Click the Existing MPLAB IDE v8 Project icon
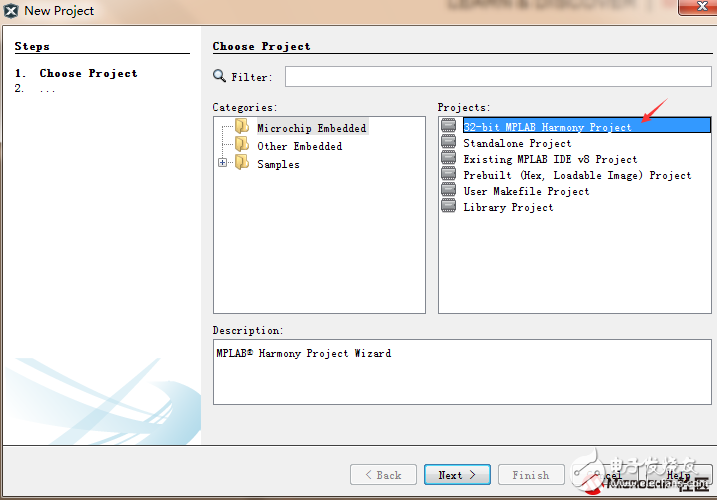This screenshot has width=717, height=500. point(449,157)
